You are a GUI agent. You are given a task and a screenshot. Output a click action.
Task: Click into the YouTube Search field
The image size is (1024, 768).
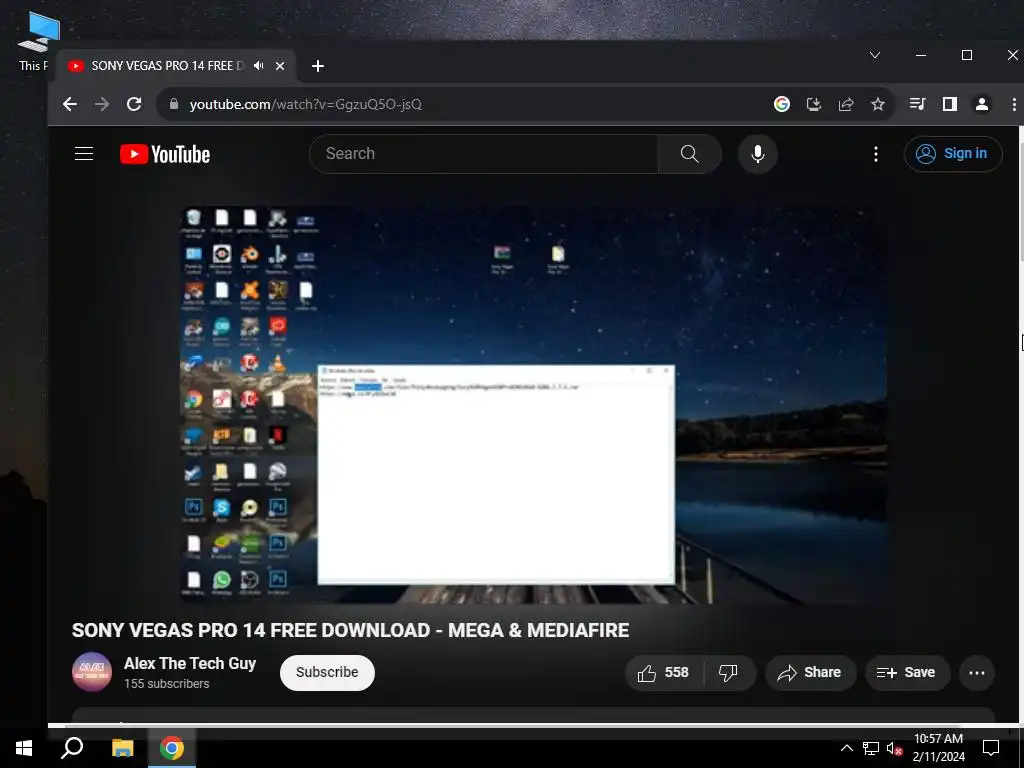483,153
